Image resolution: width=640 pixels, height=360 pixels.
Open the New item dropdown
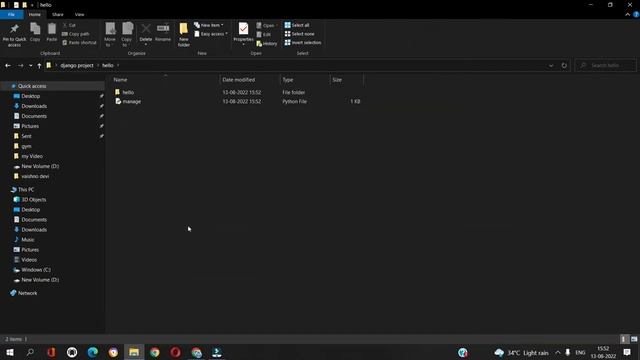point(209,25)
